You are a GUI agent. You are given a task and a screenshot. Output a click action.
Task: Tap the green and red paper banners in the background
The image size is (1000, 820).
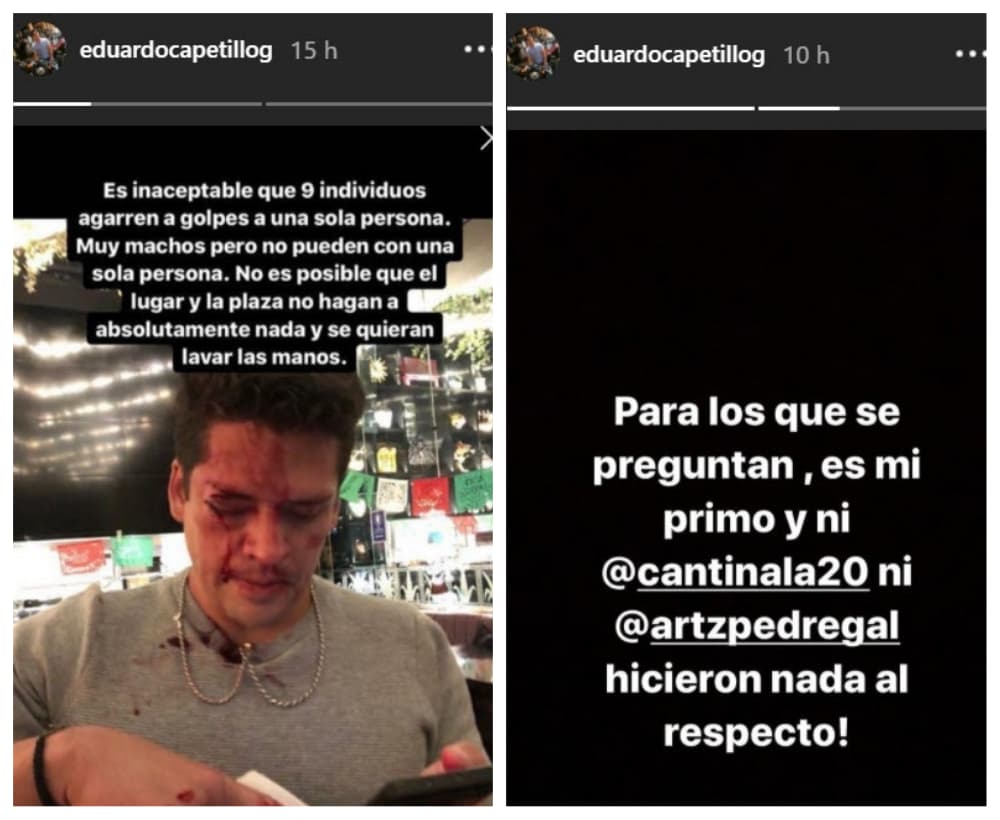click(416, 493)
